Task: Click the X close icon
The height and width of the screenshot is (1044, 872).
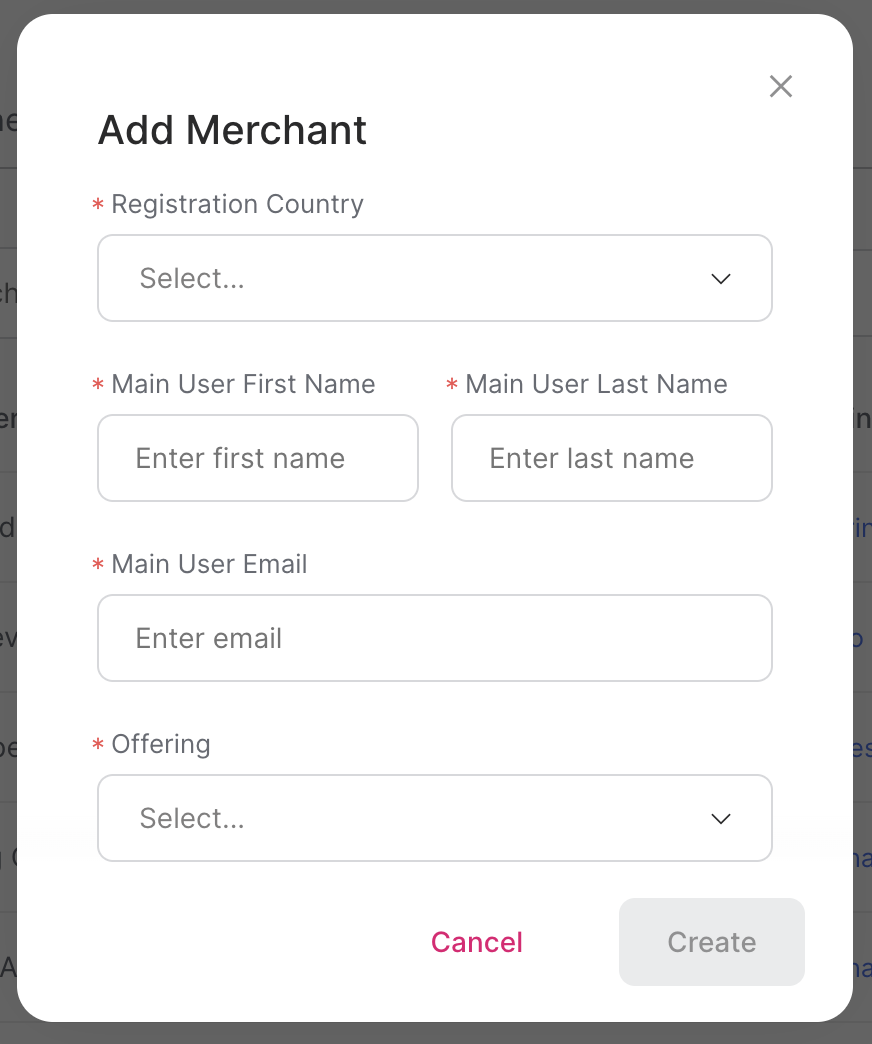Action: (x=781, y=86)
